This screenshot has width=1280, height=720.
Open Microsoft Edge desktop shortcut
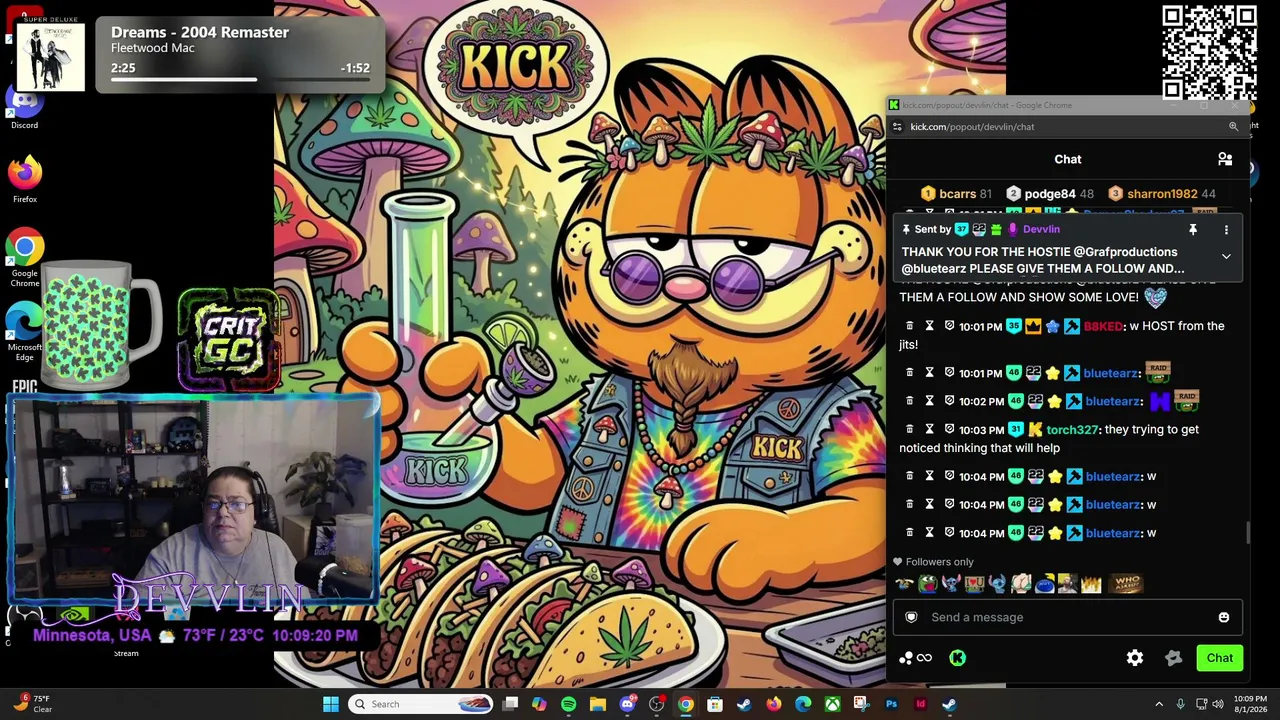[25, 332]
